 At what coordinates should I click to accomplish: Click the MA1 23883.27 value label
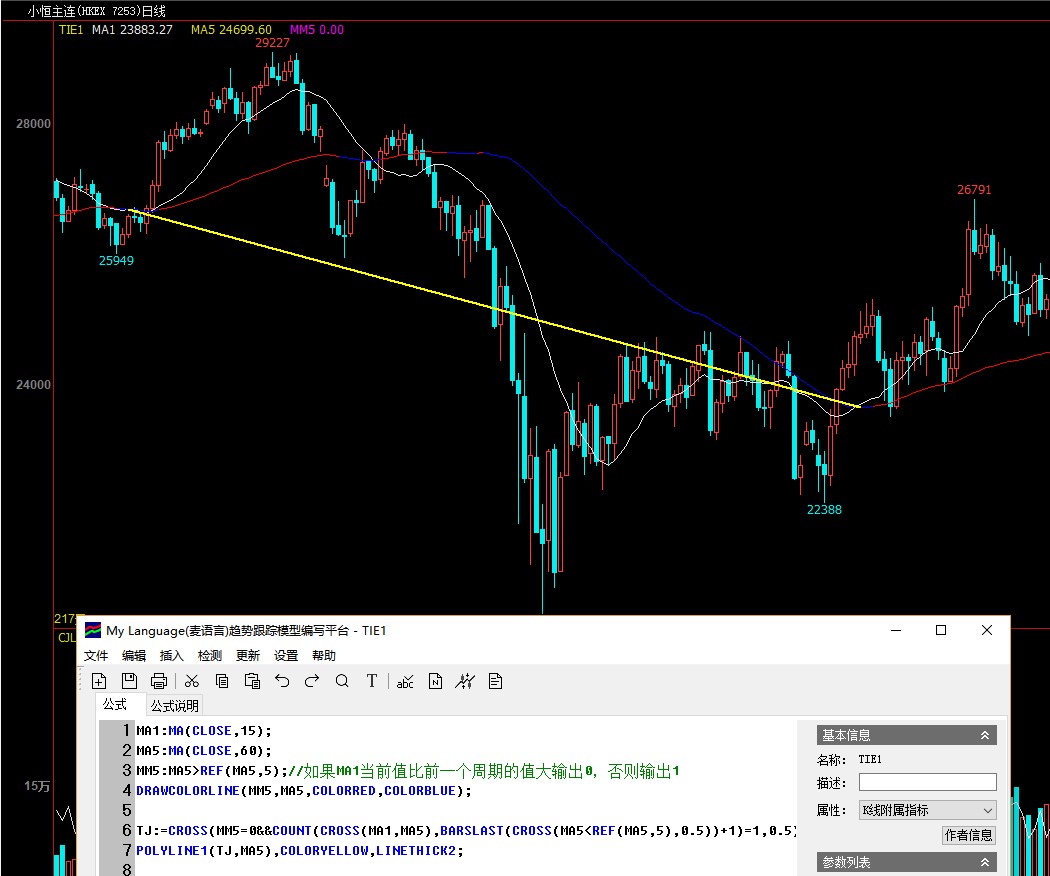(x=132, y=29)
